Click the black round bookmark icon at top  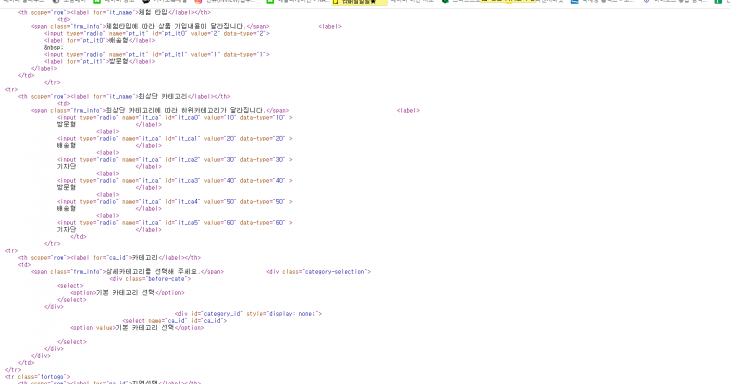point(146,1)
